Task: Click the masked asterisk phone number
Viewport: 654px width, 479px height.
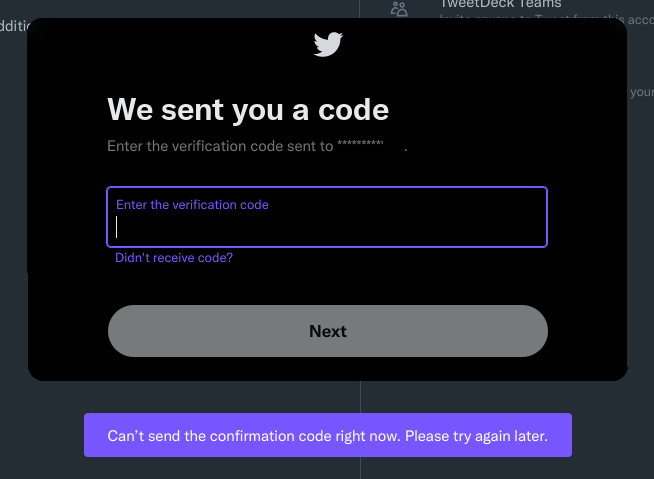Action: pyautogui.click(x=360, y=144)
